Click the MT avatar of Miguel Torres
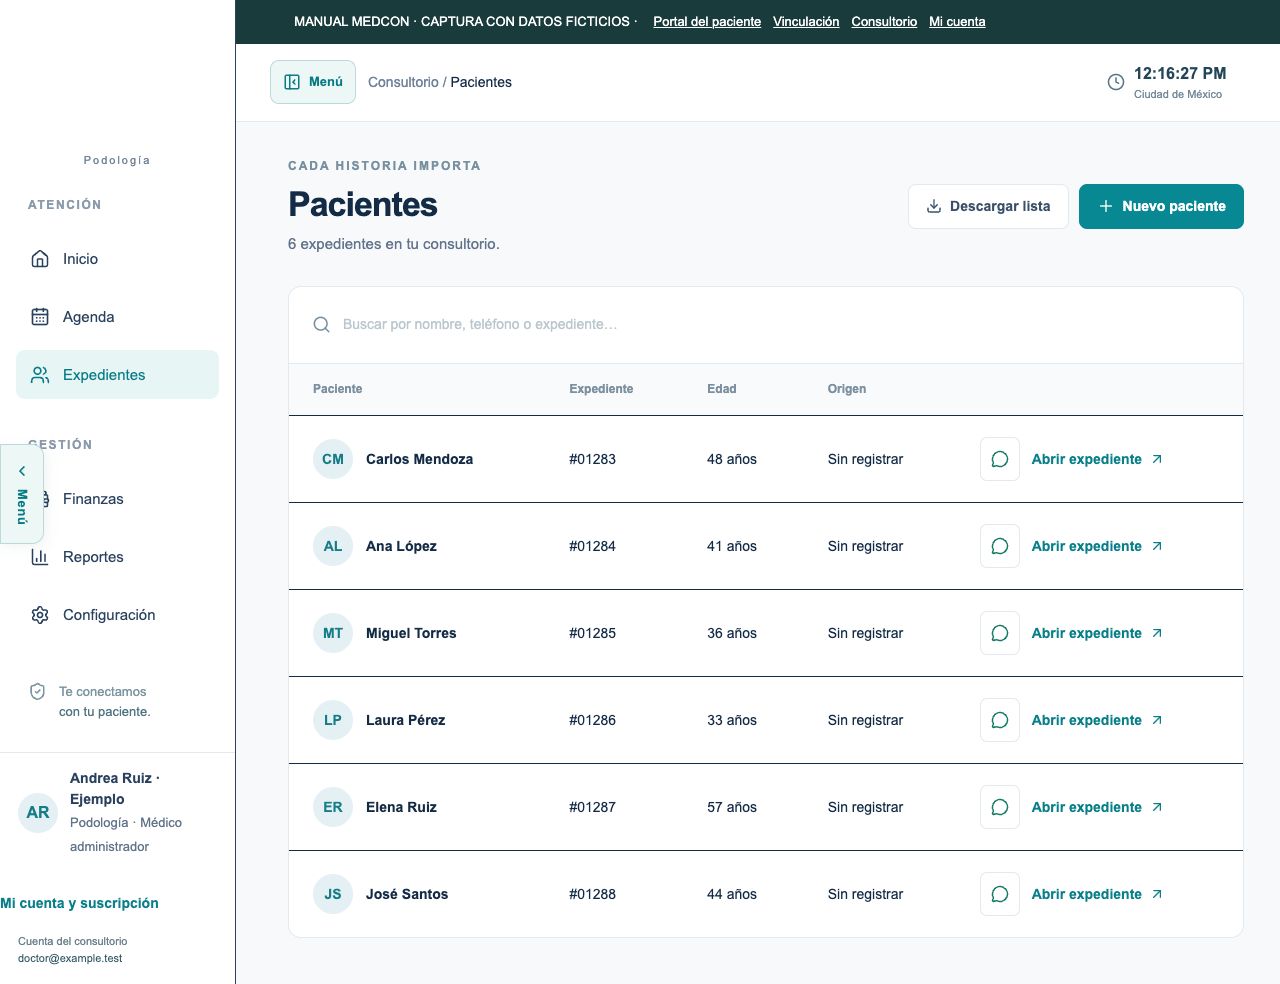This screenshot has width=1280, height=984. (x=333, y=633)
